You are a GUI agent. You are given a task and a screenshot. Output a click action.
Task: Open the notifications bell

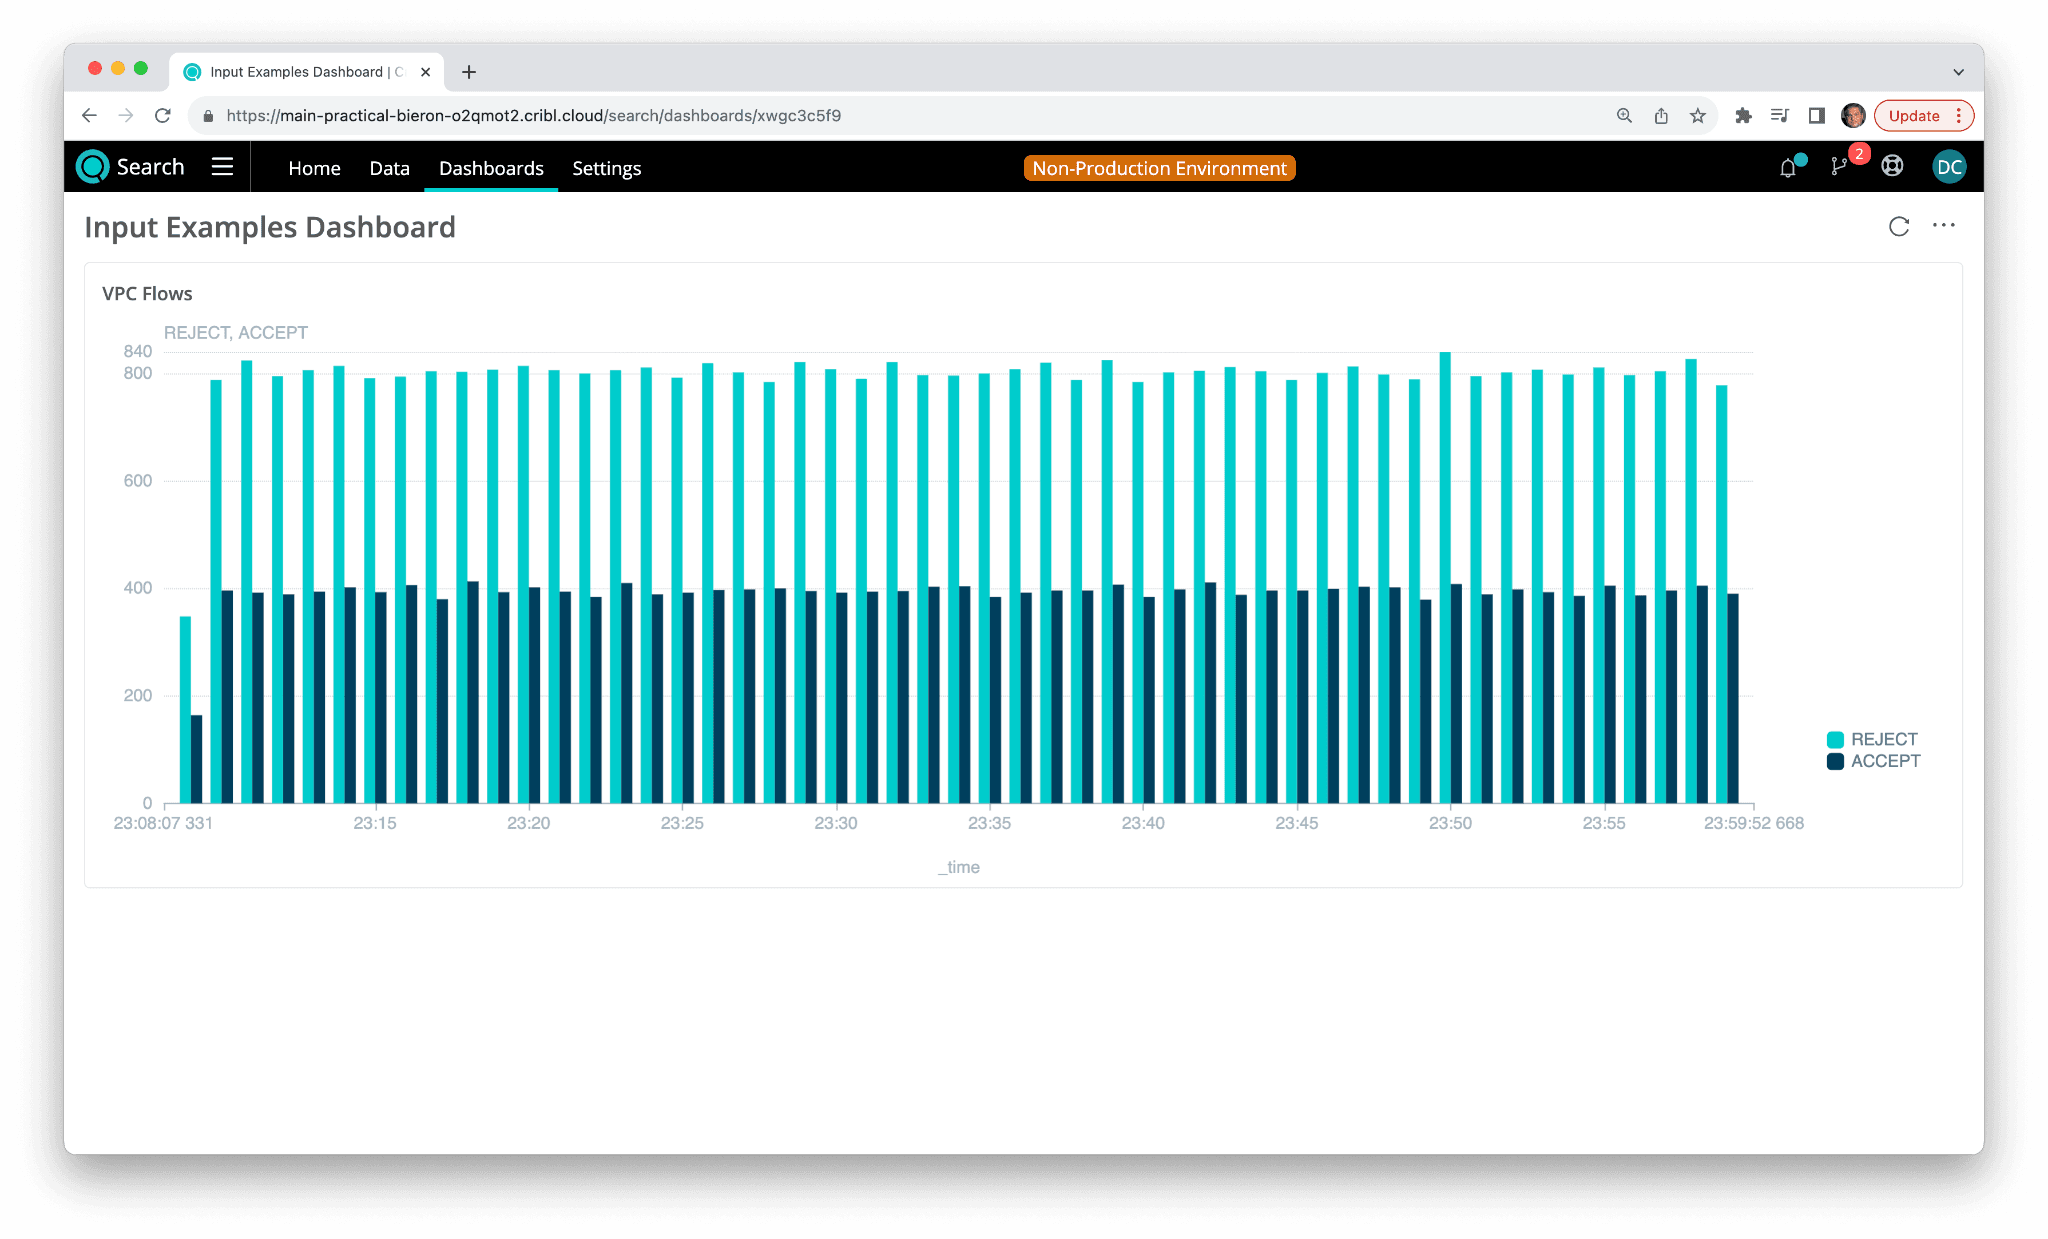point(1788,168)
